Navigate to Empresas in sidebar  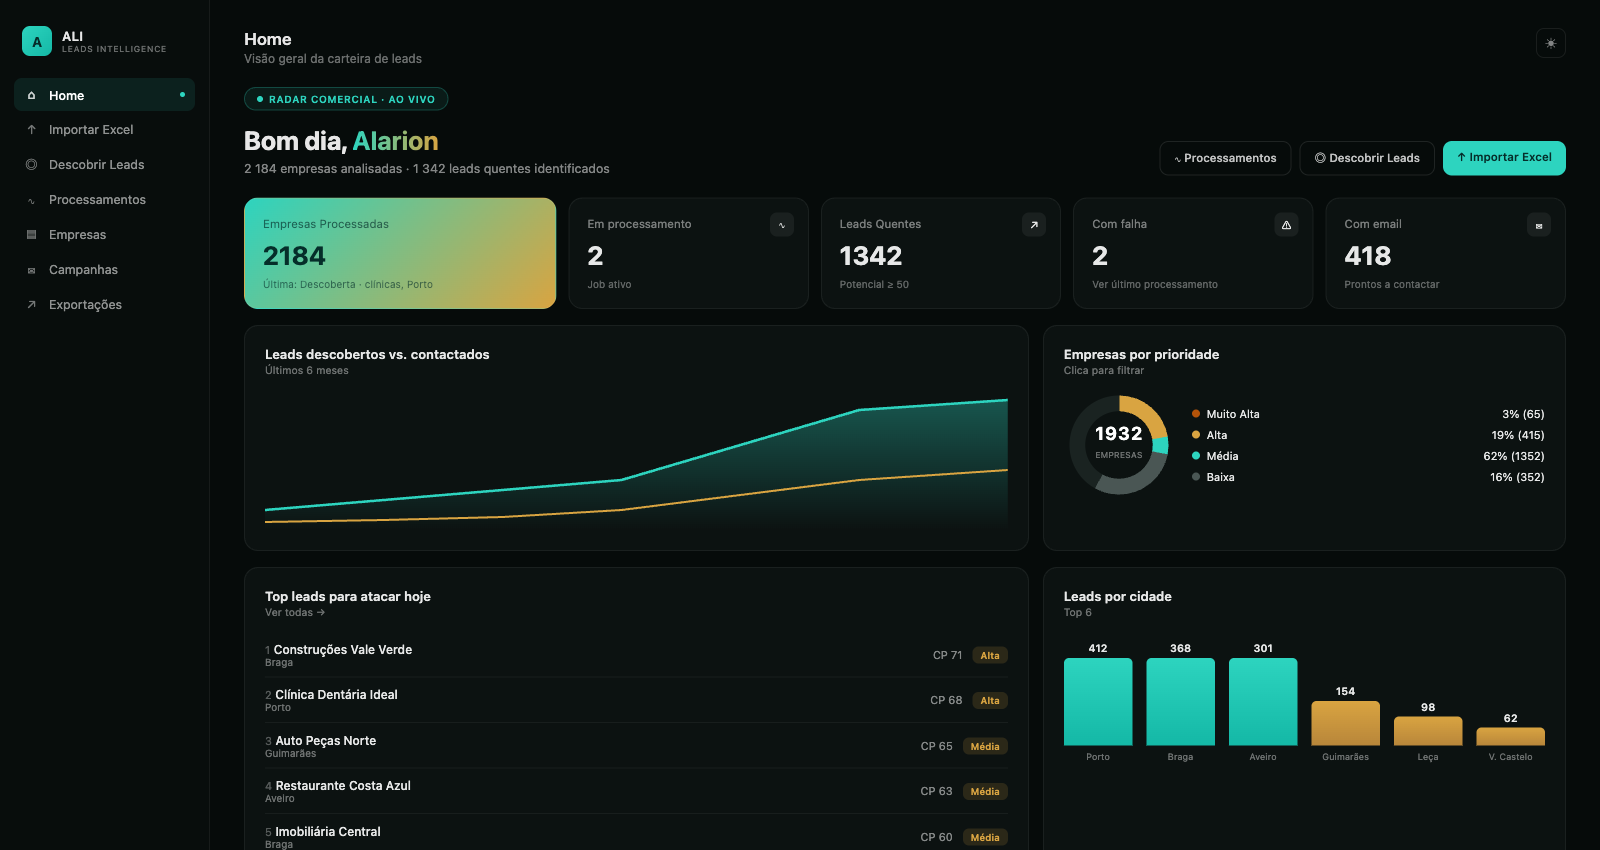104,235
